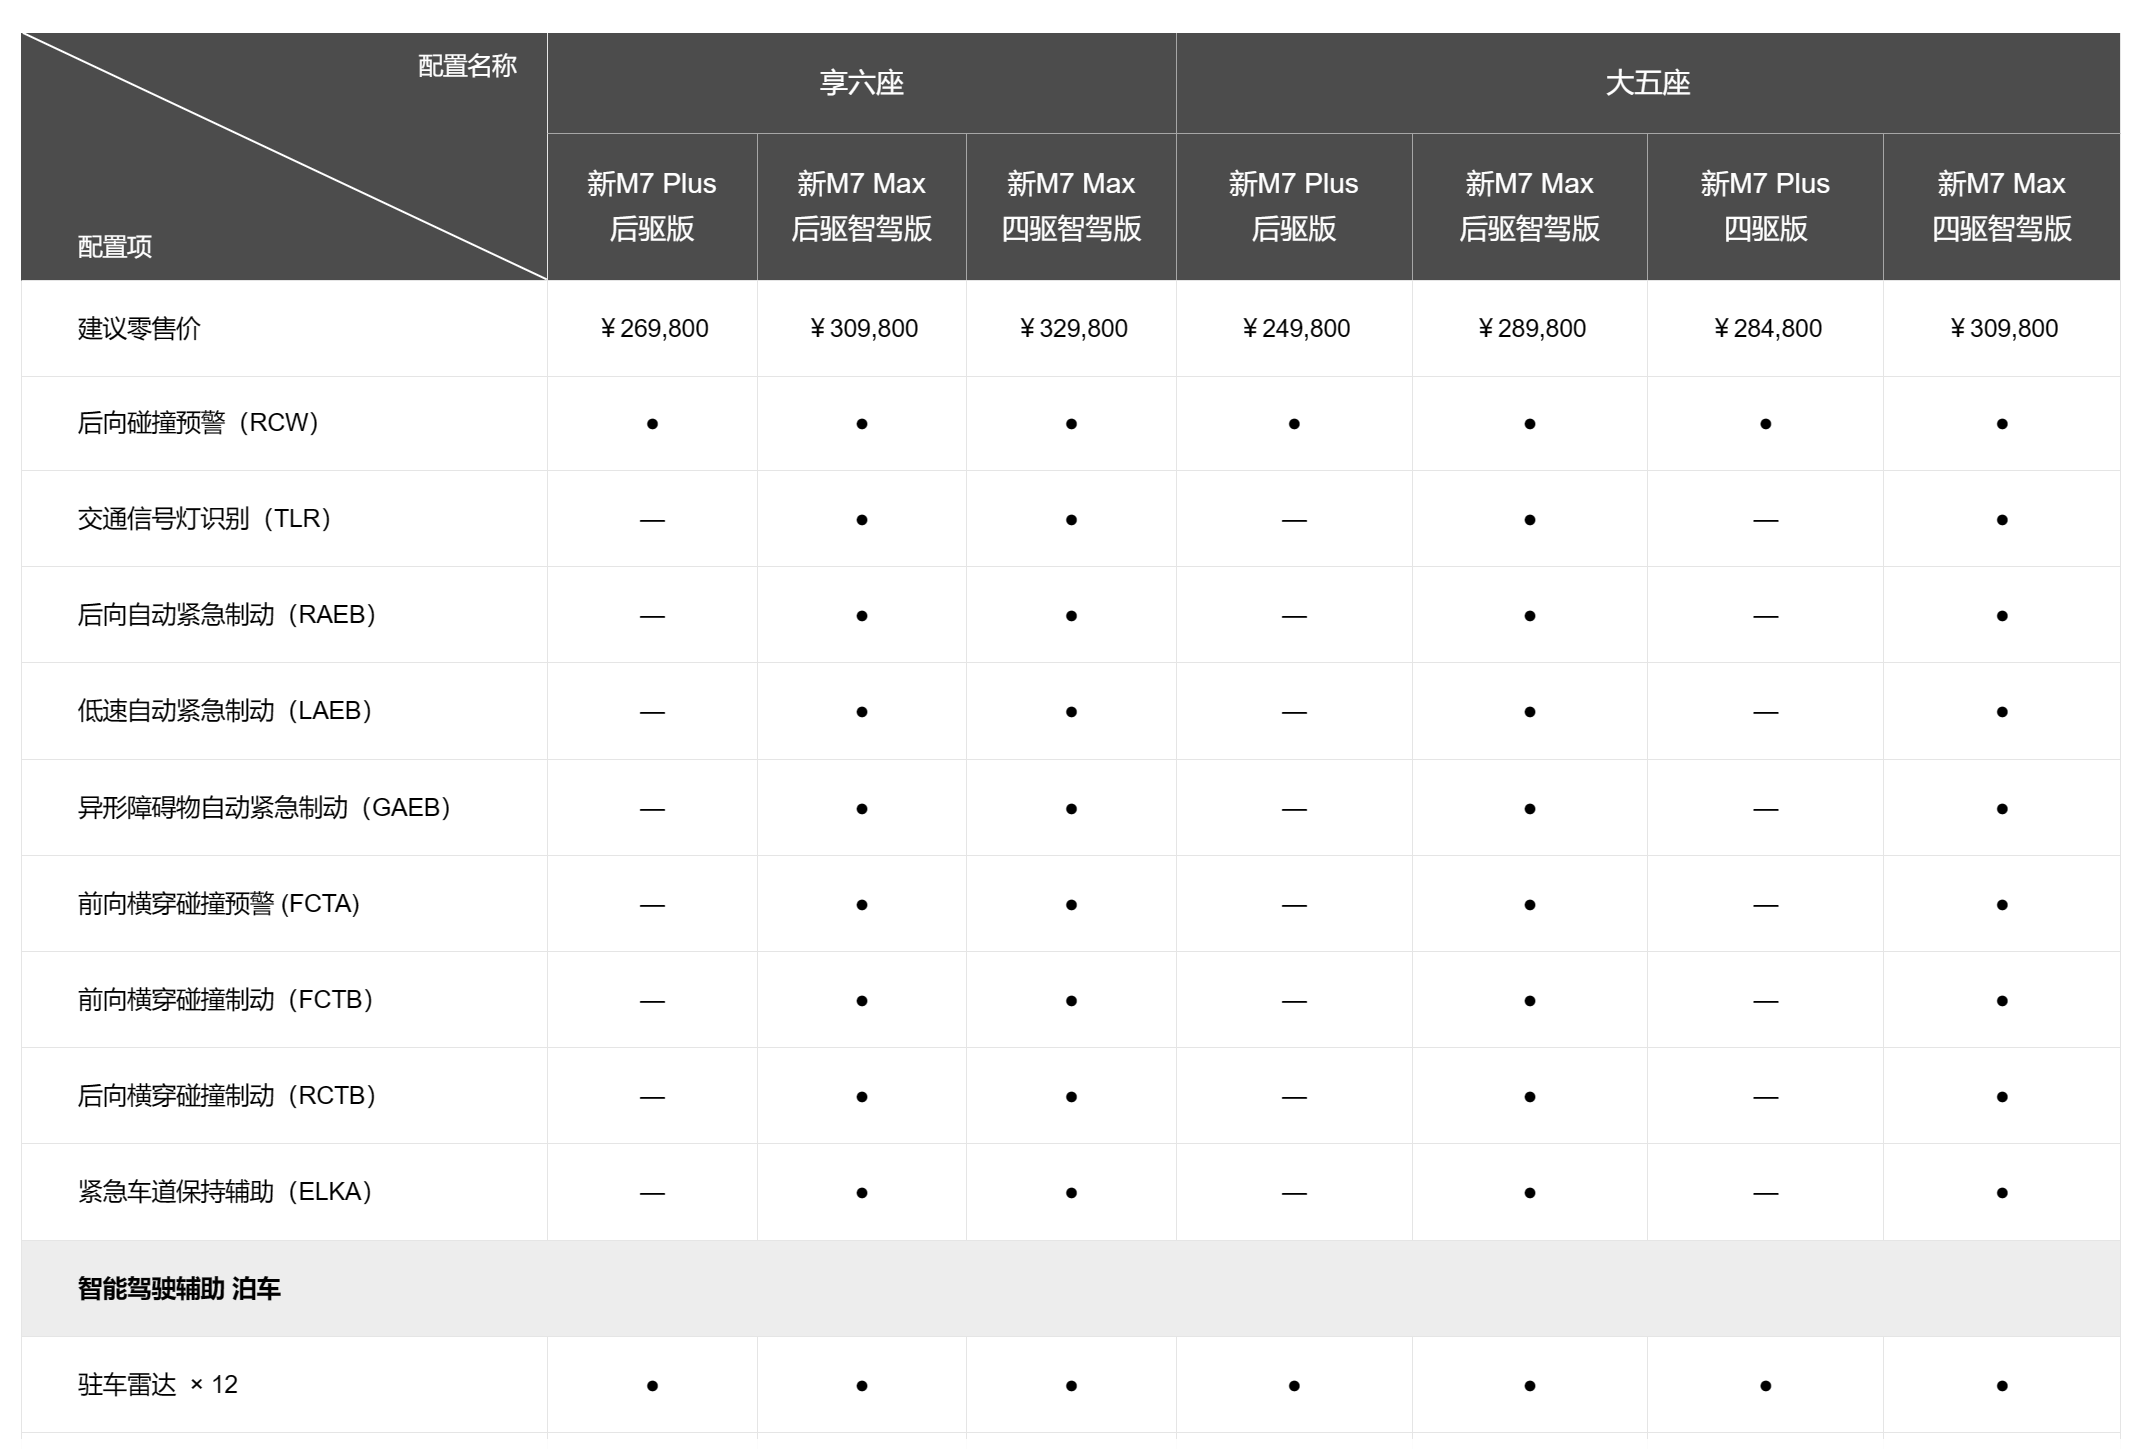Select the 后向碰撞预警 (RCW) row label

[198, 423]
